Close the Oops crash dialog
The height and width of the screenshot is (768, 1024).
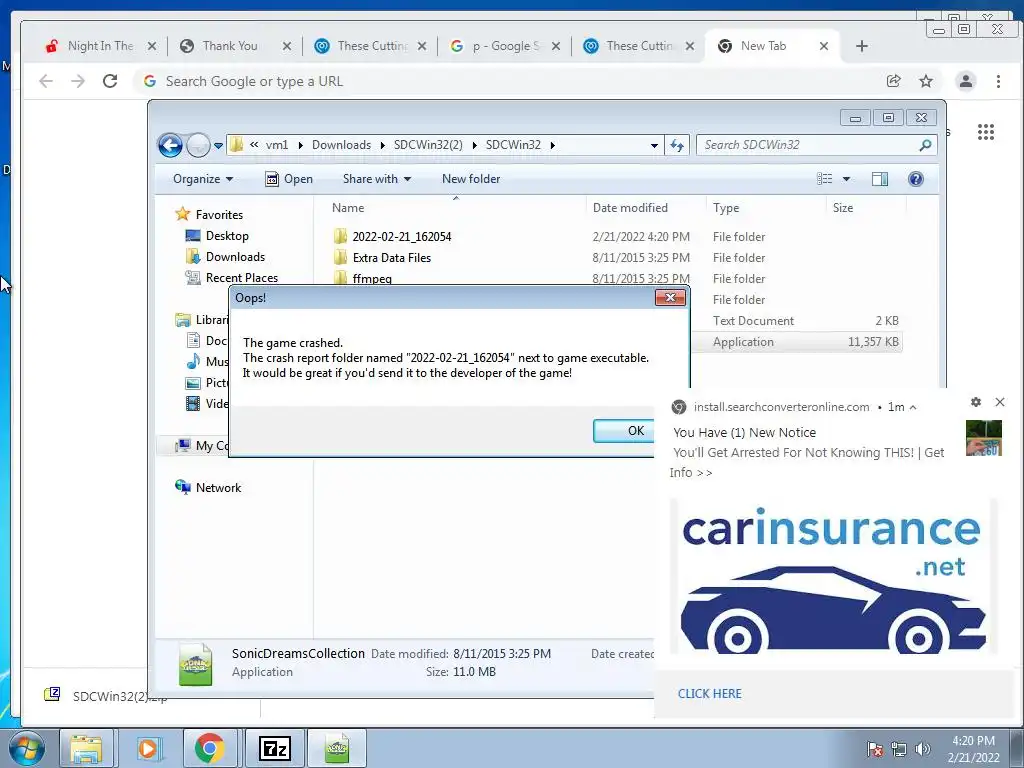tap(670, 298)
